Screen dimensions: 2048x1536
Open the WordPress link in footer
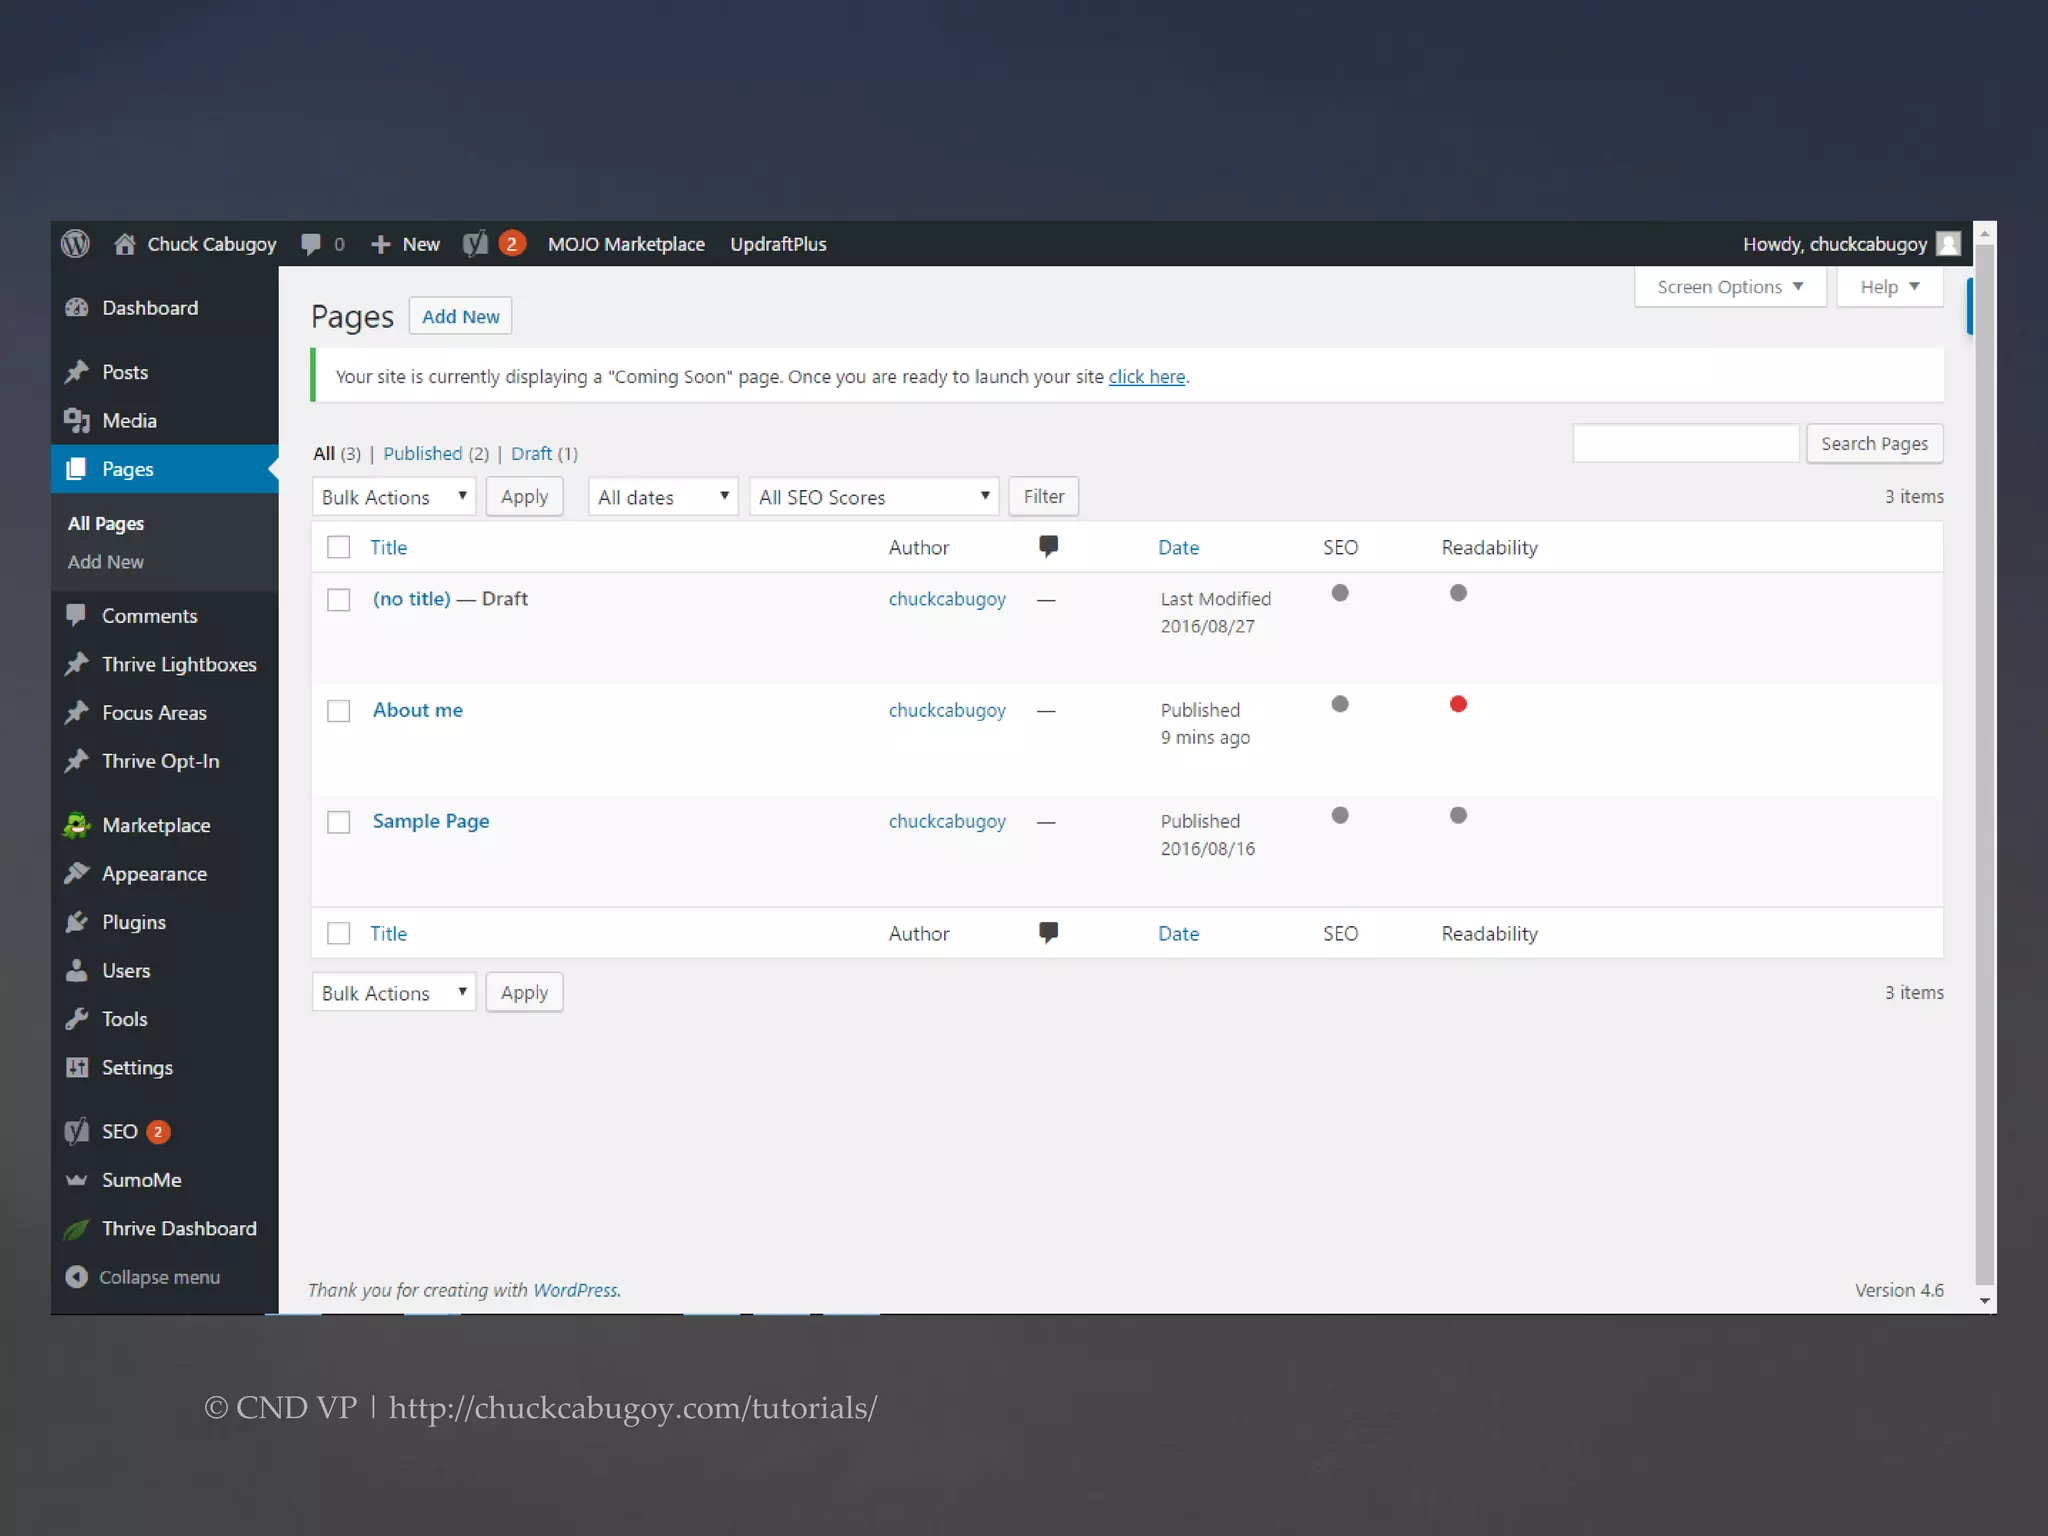click(x=575, y=1290)
